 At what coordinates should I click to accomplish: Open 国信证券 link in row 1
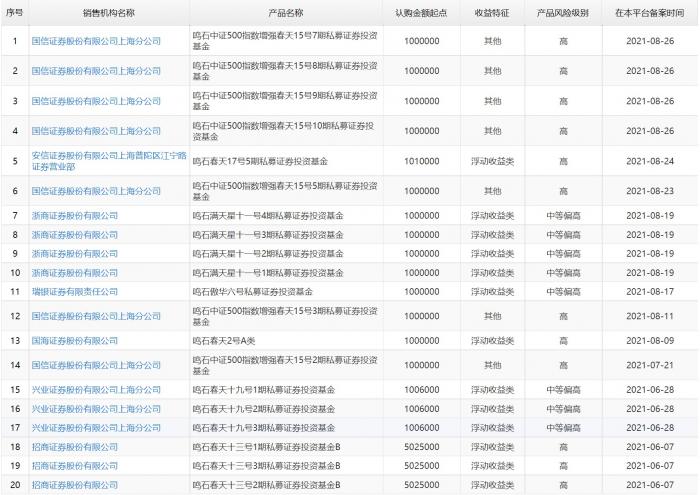[96, 41]
